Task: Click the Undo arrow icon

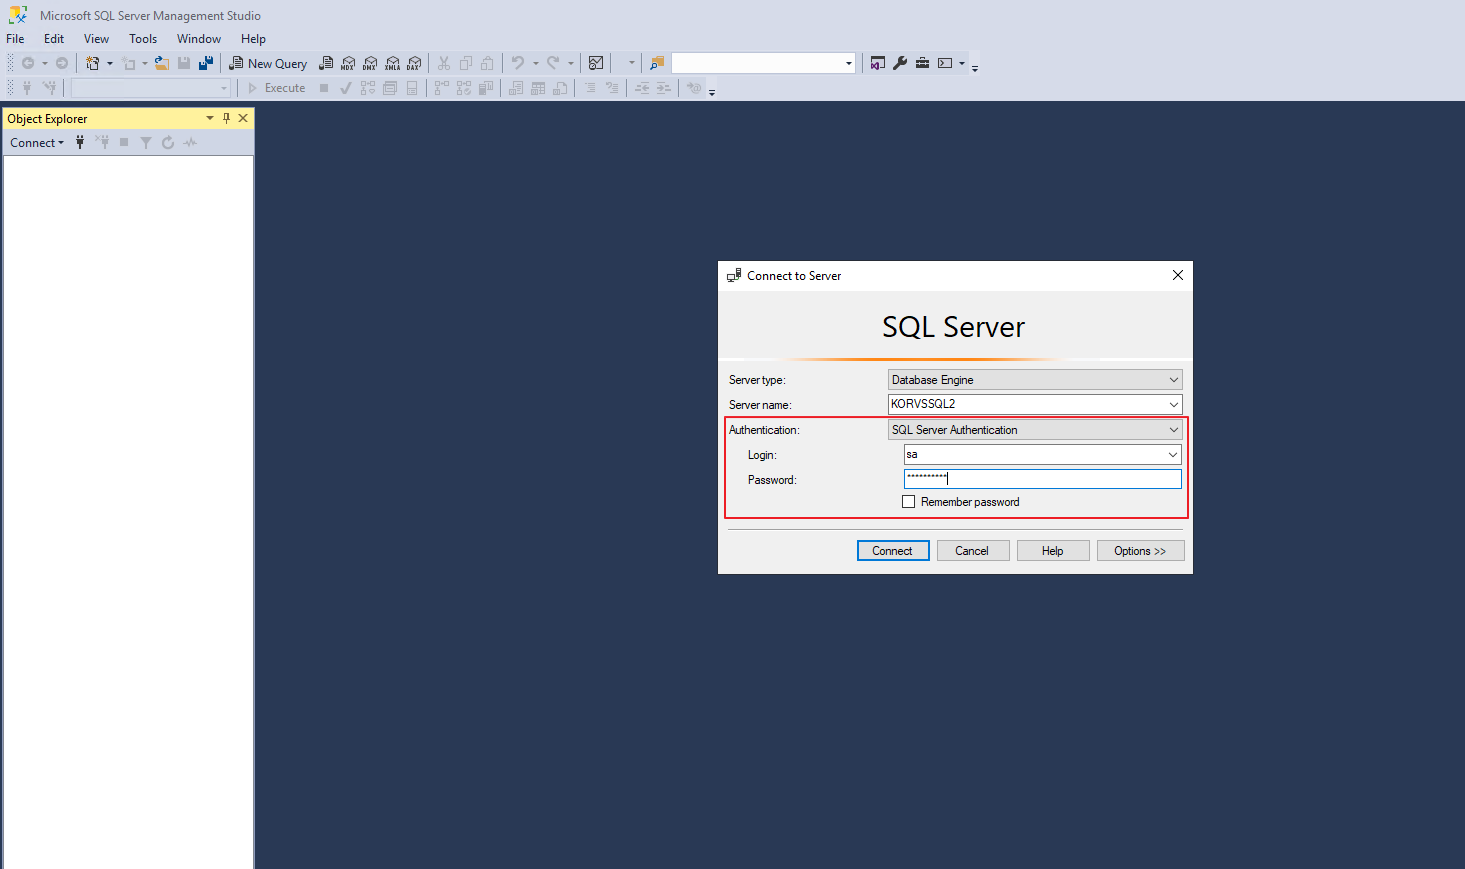Action: (518, 63)
